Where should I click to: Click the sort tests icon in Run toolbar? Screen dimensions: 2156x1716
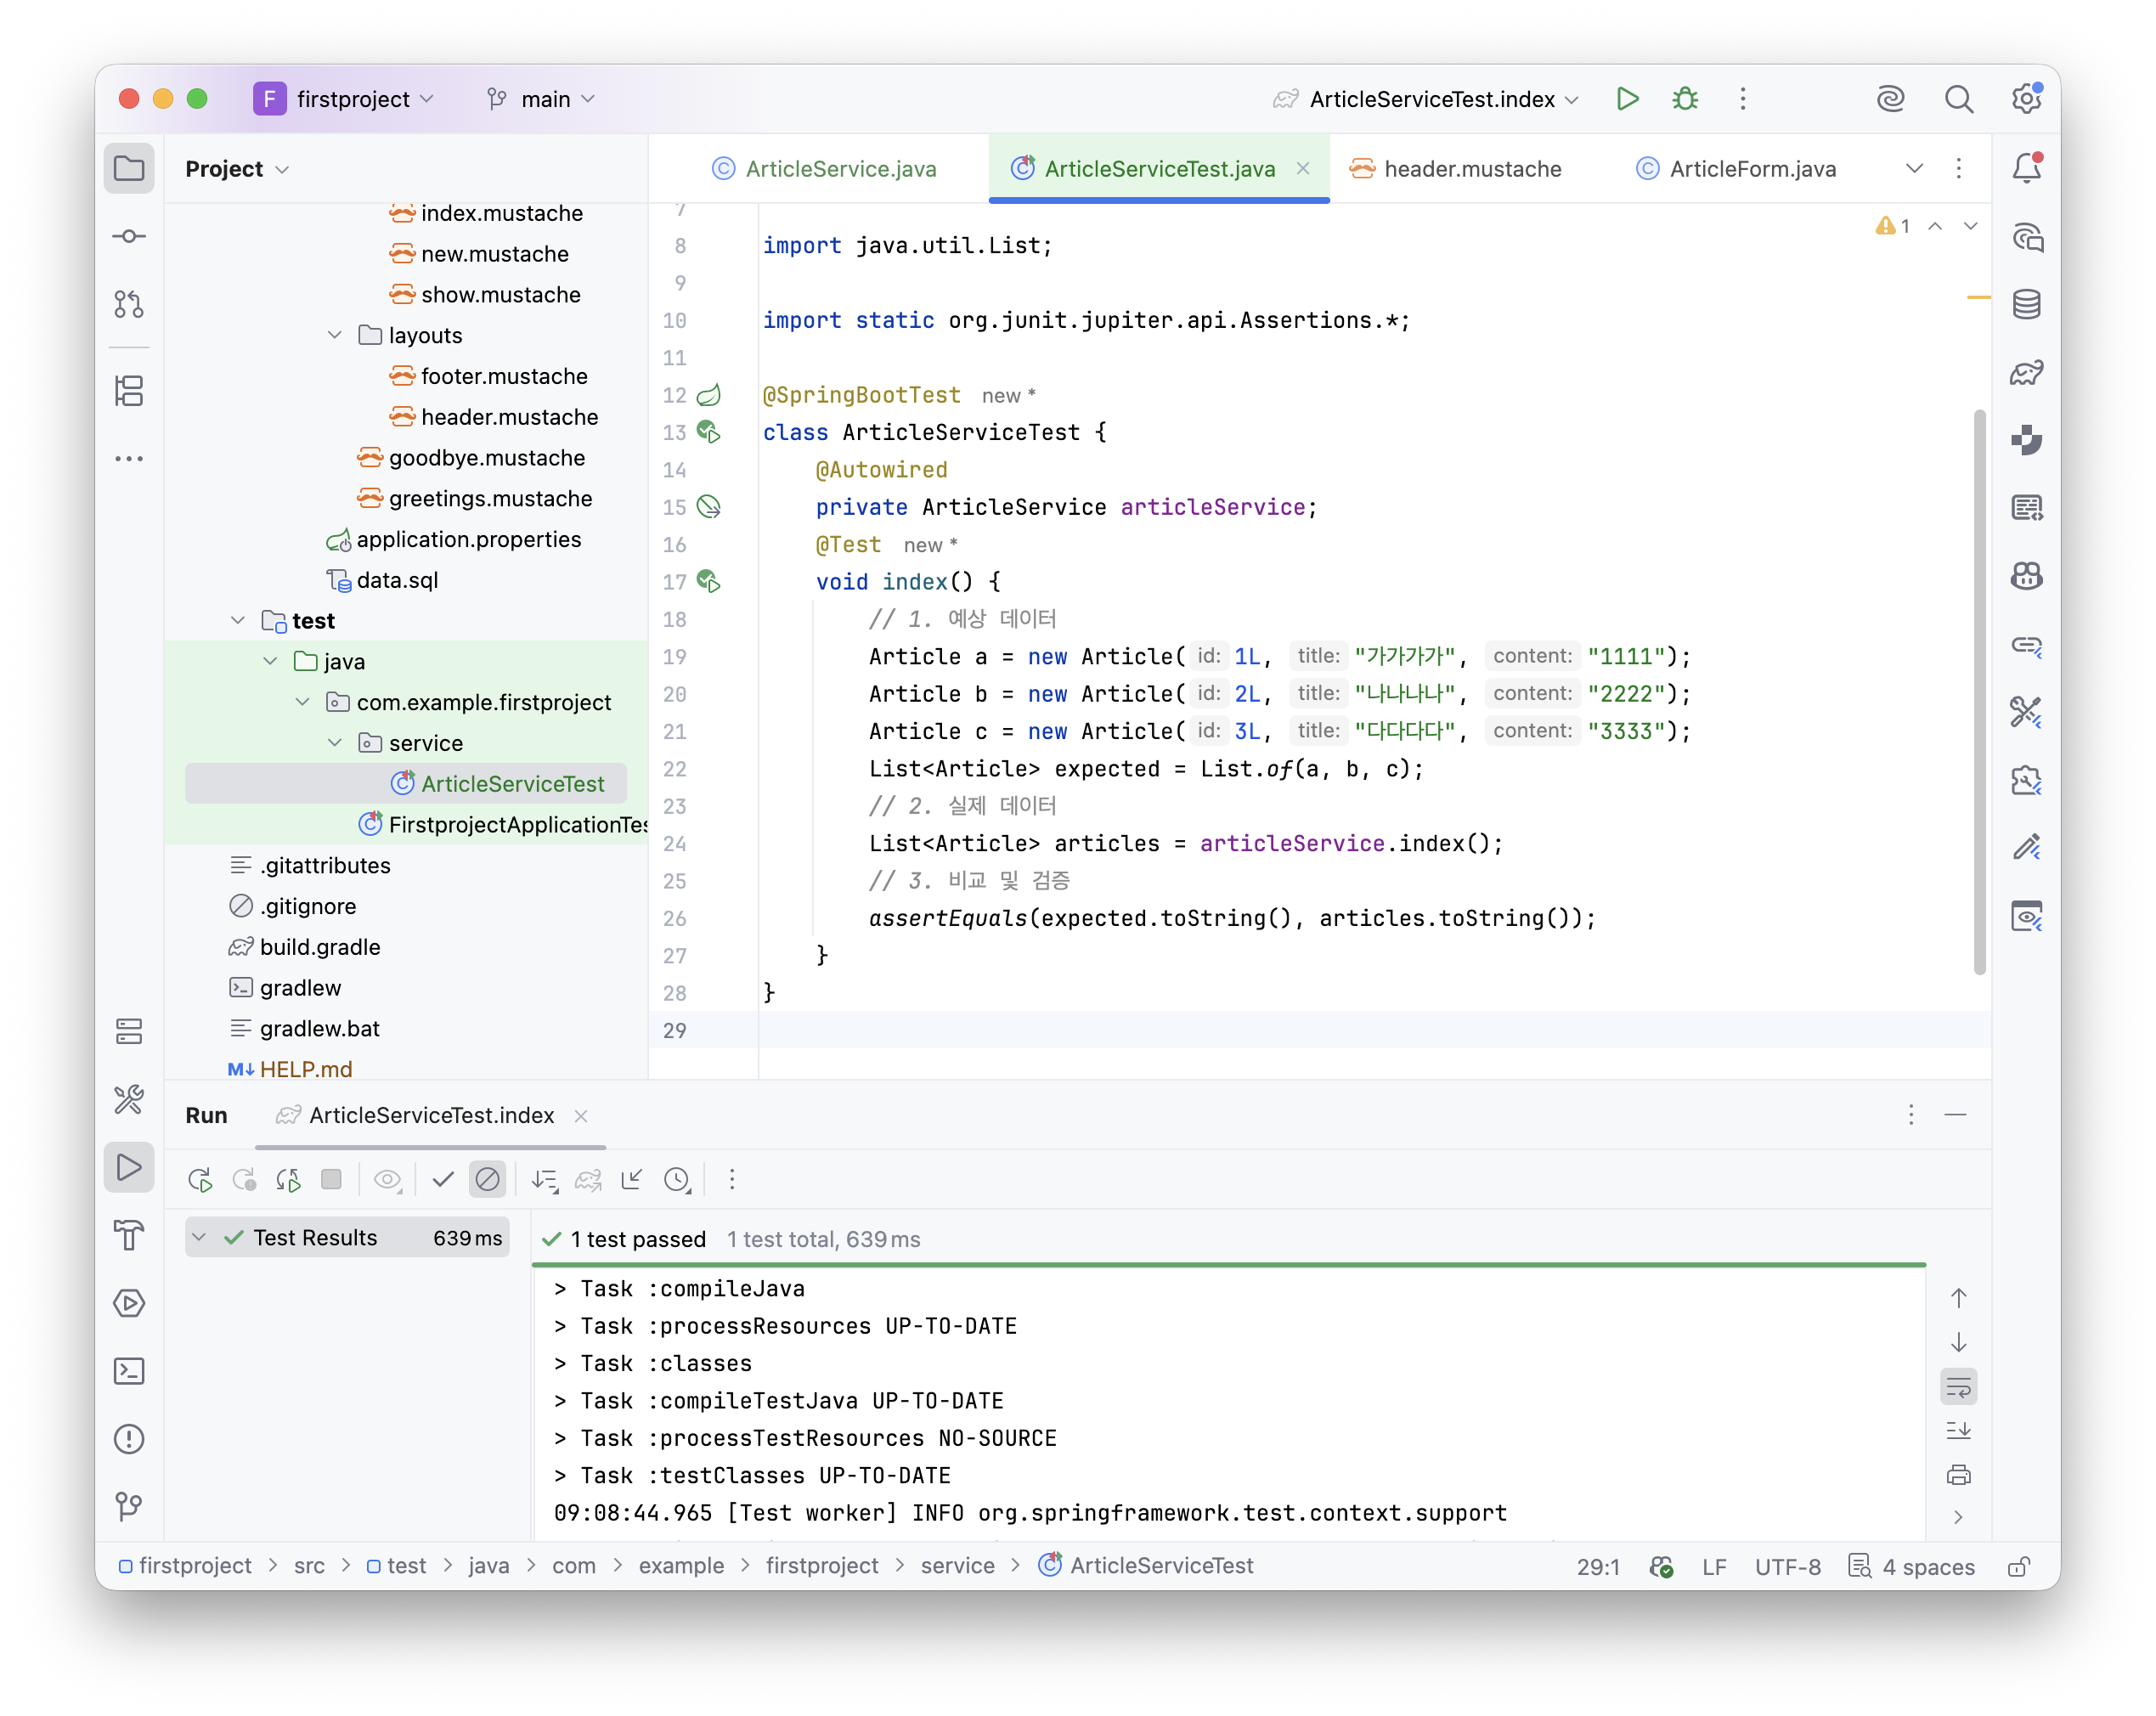[x=545, y=1179]
